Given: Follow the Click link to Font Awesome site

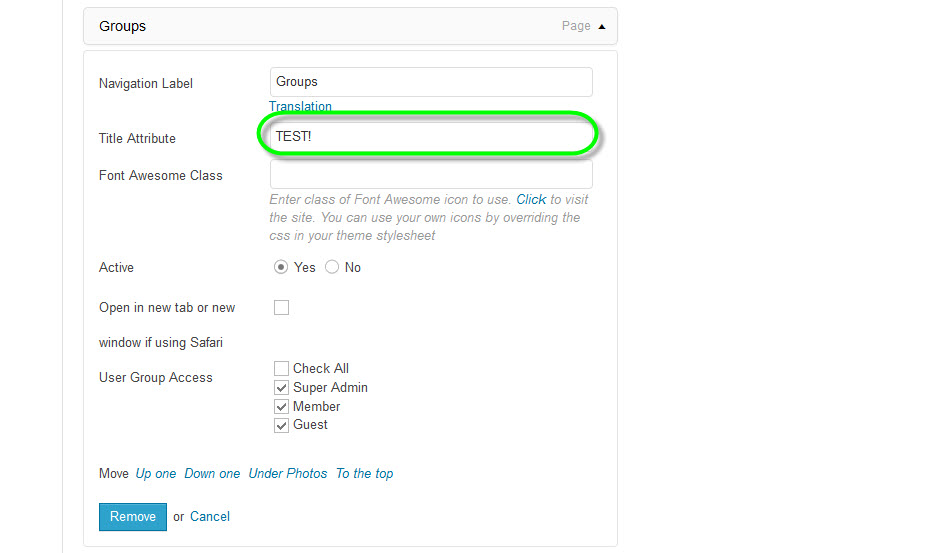Looking at the screenshot, I should pyautogui.click(x=531, y=199).
